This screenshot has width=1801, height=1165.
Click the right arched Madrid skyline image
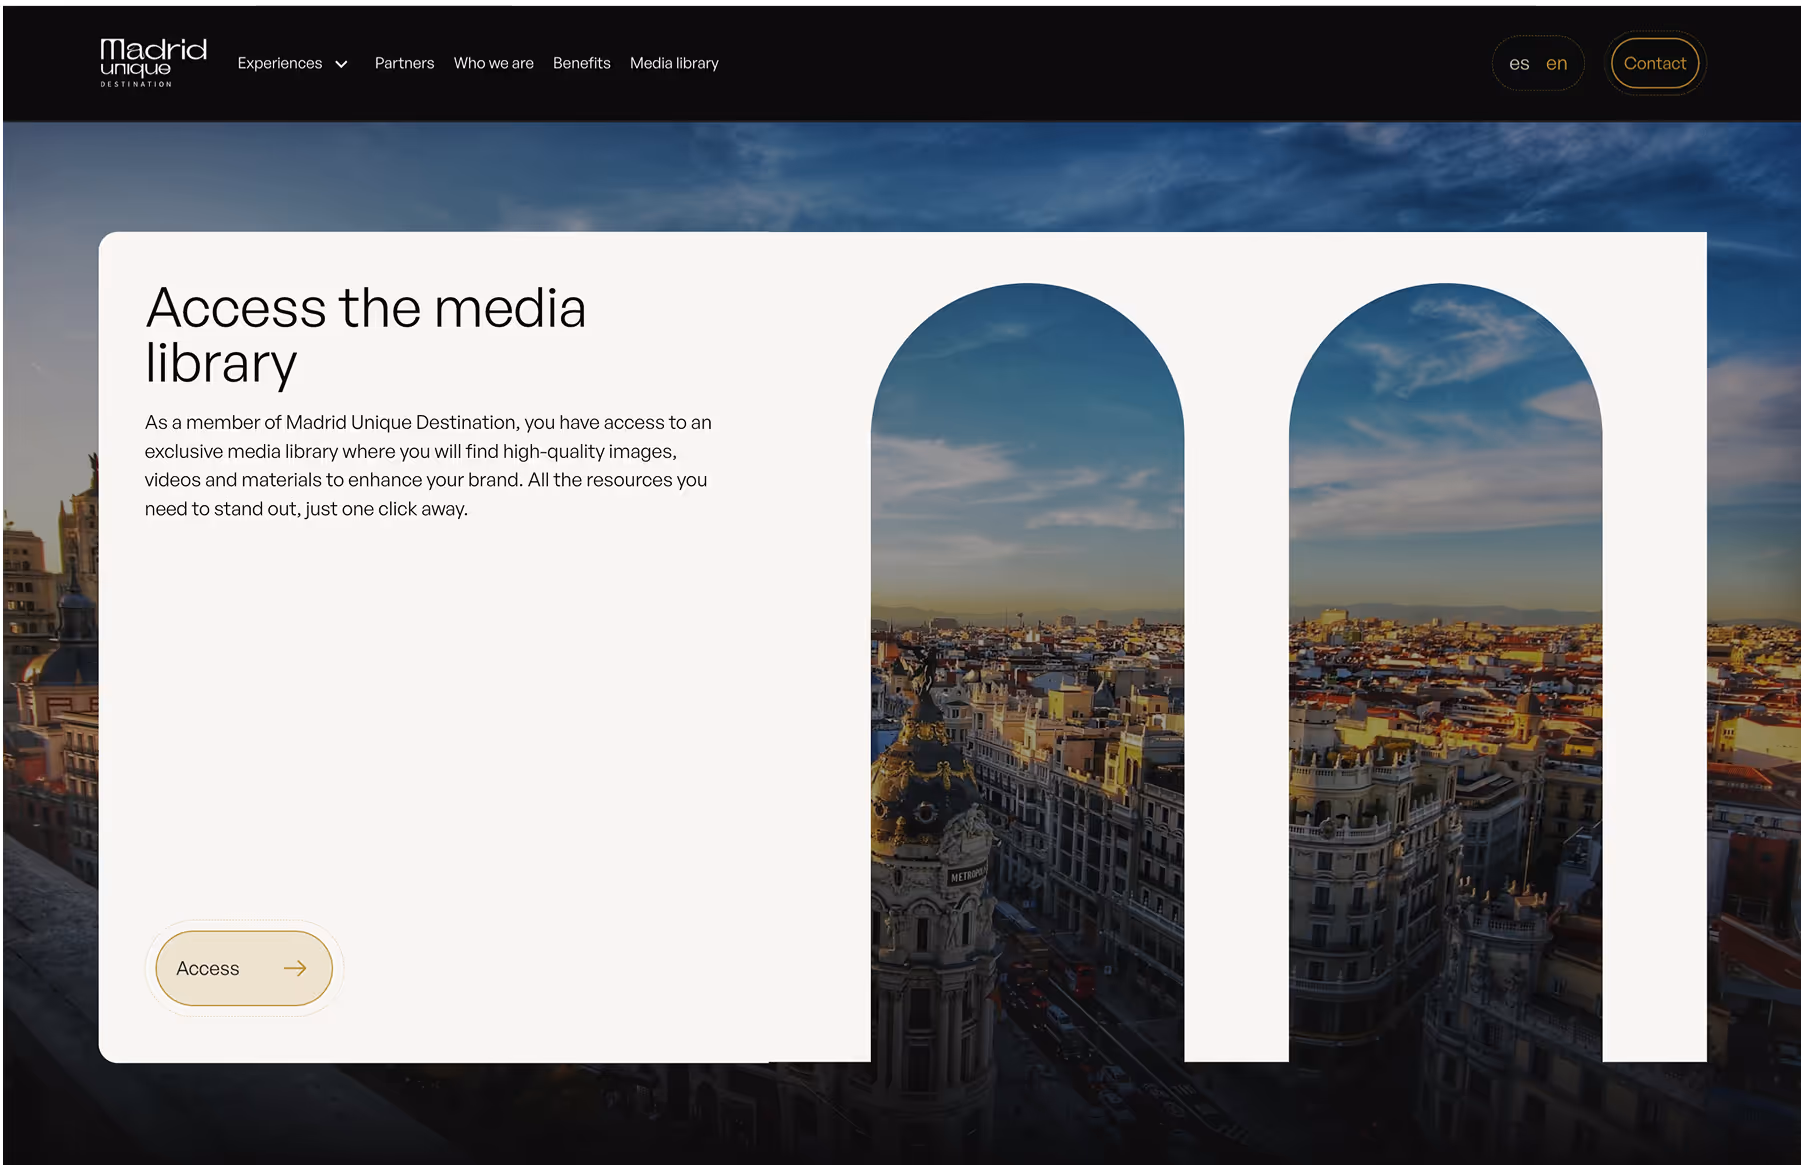tap(1445, 672)
